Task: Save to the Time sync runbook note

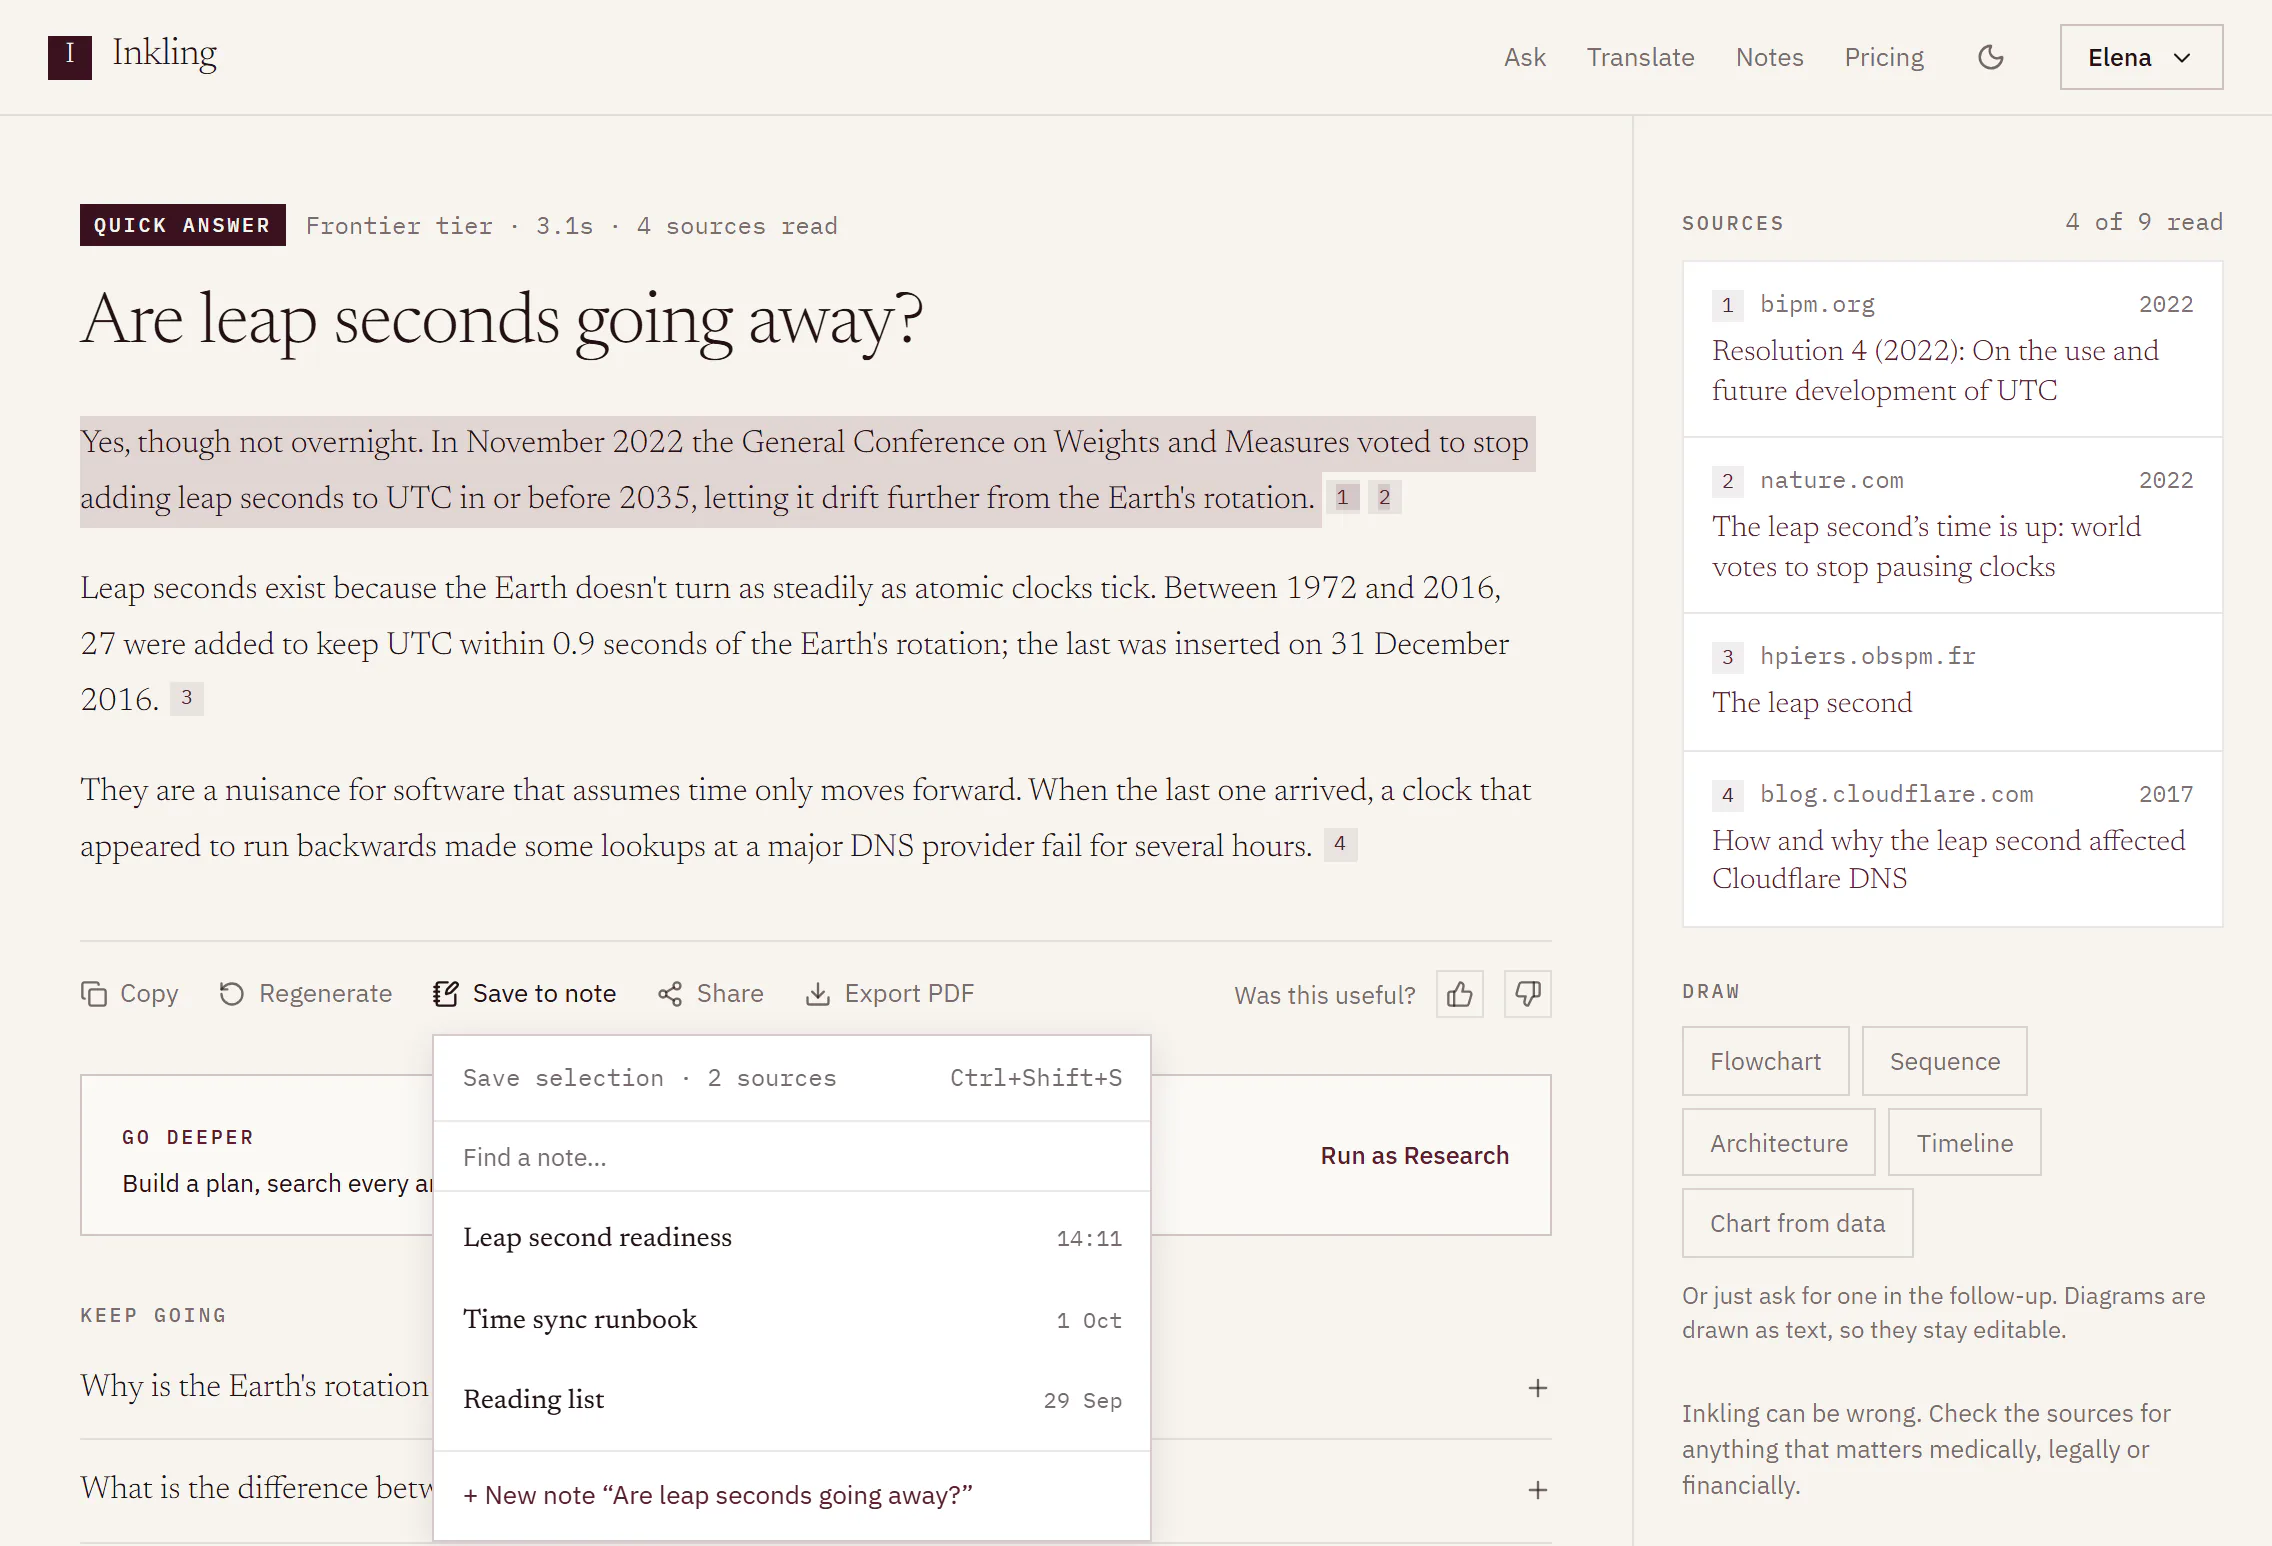Action: (x=792, y=1319)
